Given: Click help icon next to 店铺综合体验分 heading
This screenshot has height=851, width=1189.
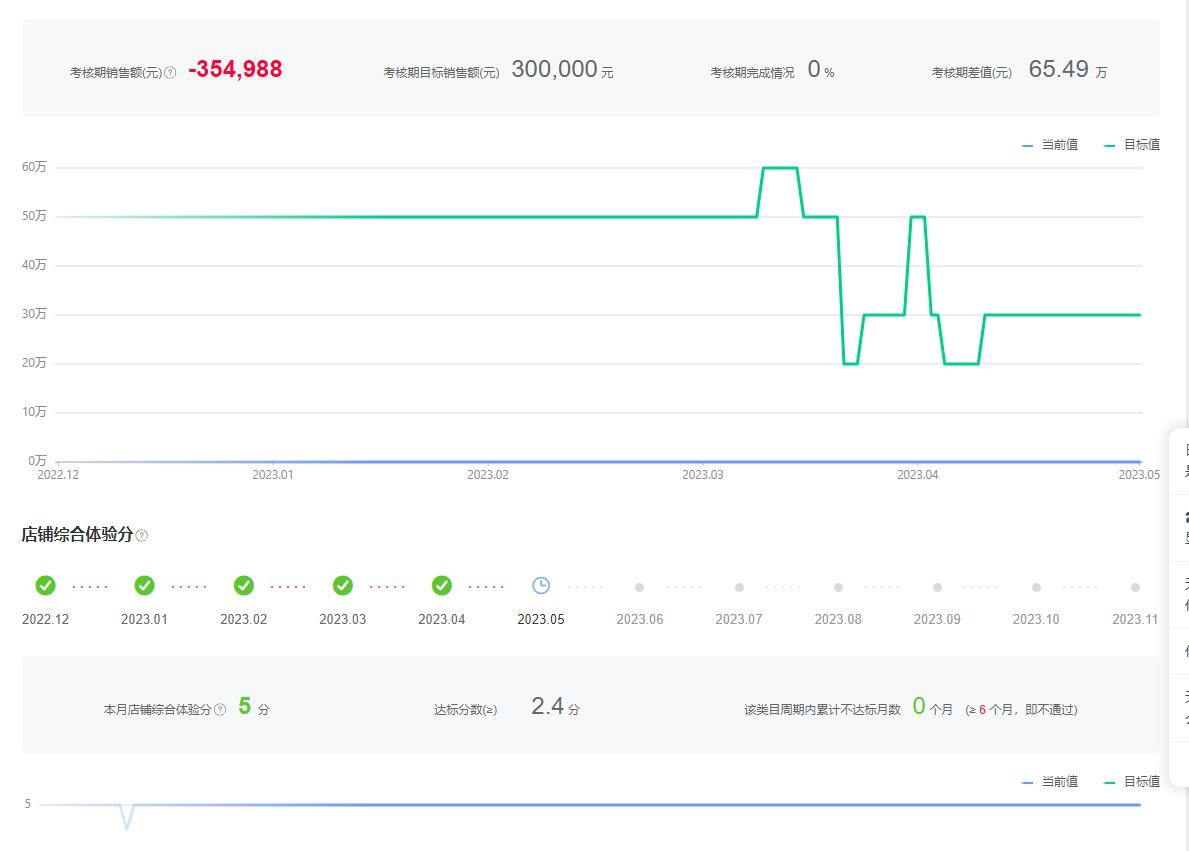Looking at the screenshot, I should pos(142,535).
